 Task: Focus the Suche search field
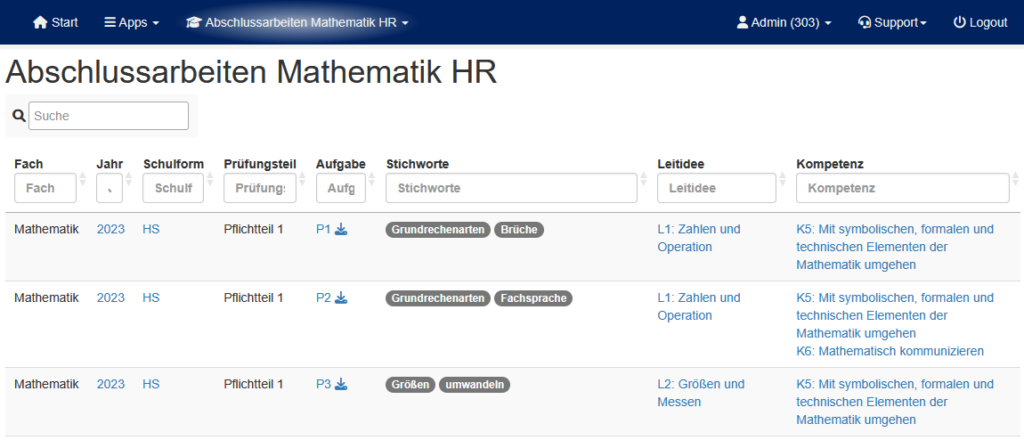tap(108, 116)
